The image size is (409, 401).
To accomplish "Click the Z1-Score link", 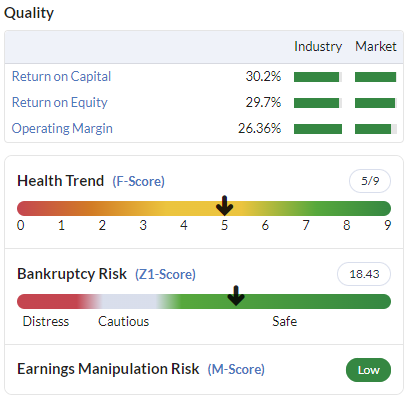I will 165,274.
